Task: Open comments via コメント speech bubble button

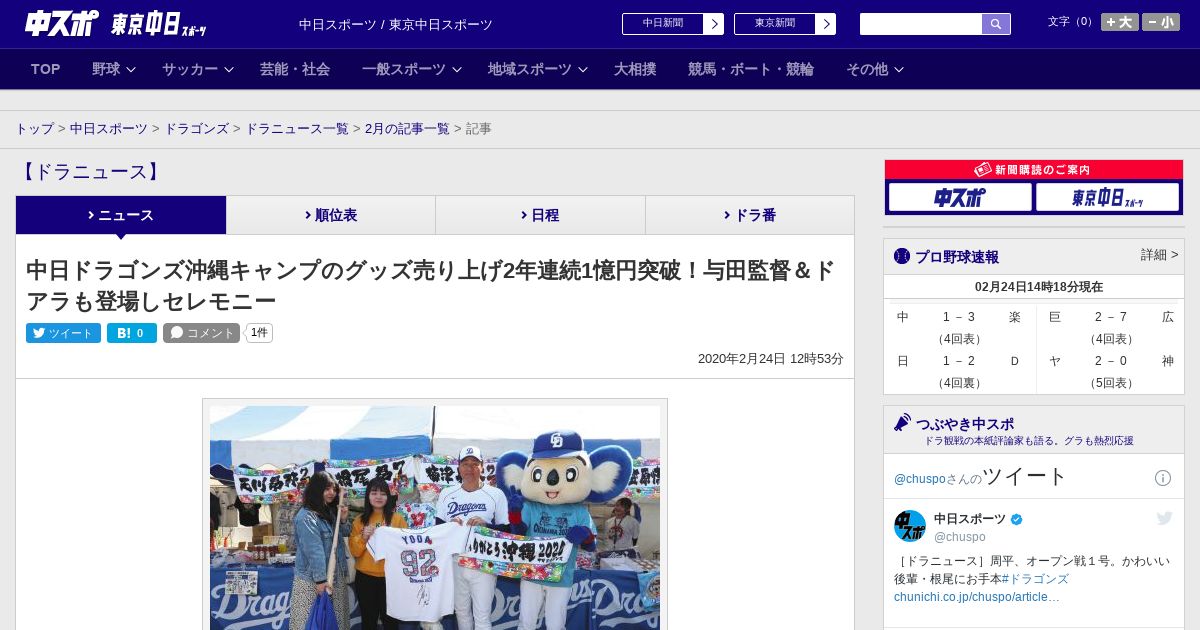Action: (x=201, y=333)
